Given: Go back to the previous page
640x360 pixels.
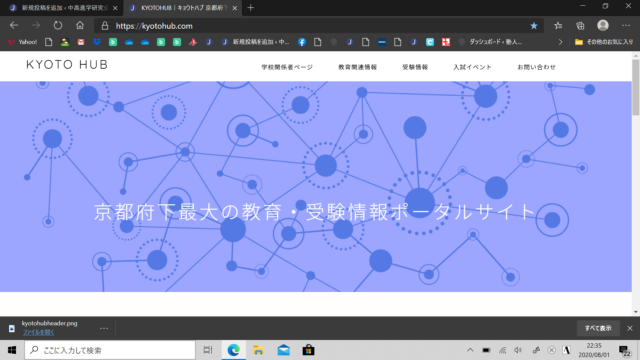Looking at the screenshot, I should [x=14, y=25].
